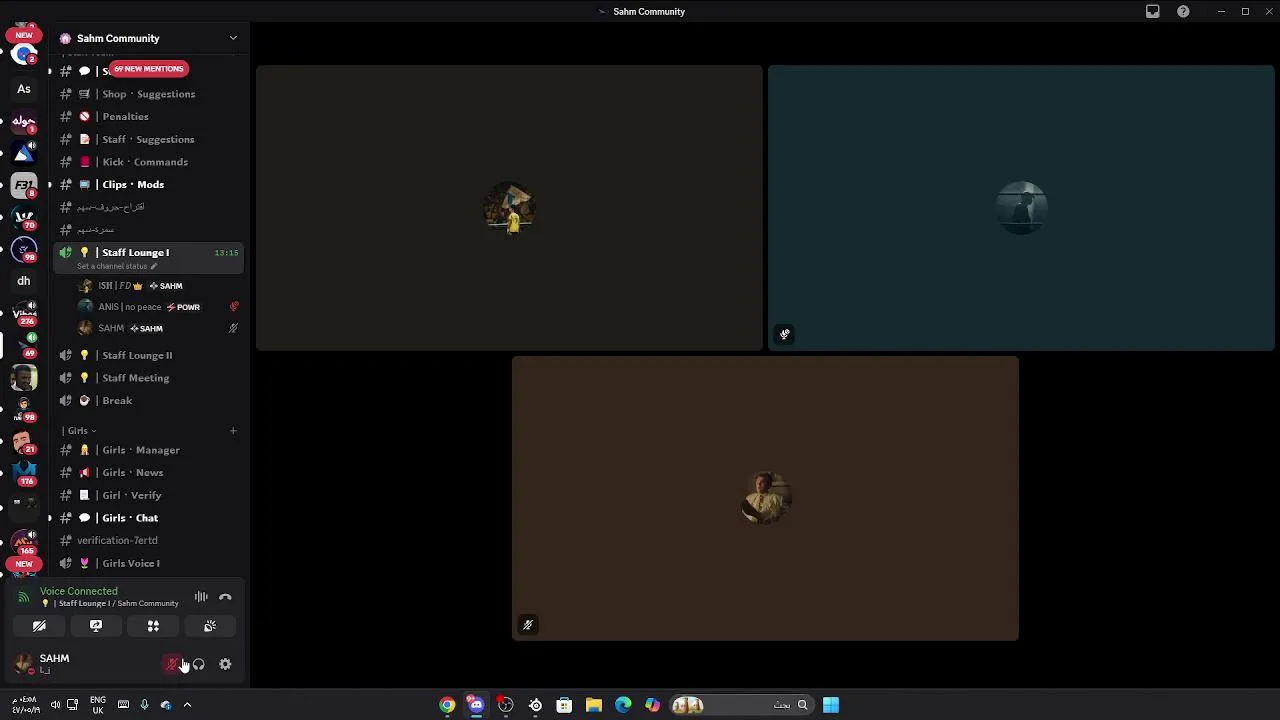The height and width of the screenshot is (720, 1280).
Task: Open taskbar volume speaker icon
Action: [x=55, y=705]
